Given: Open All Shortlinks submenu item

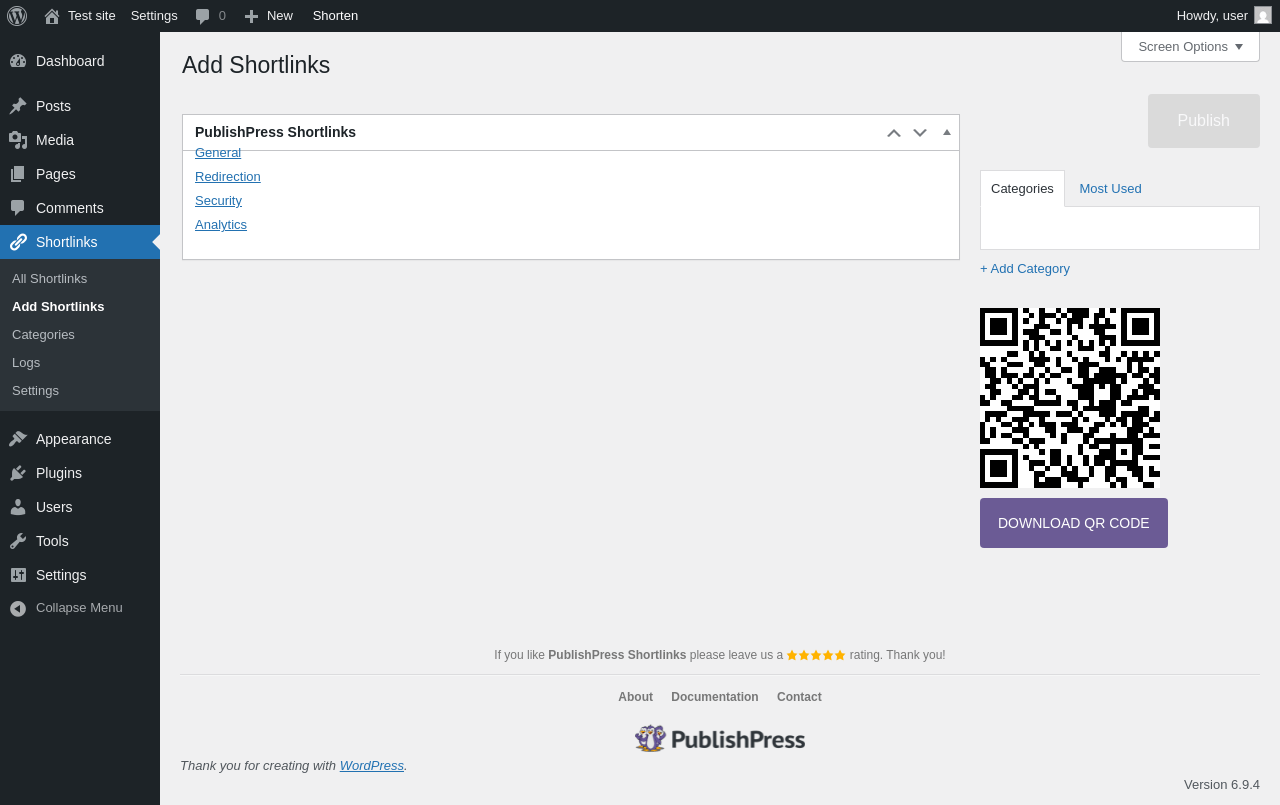Looking at the screenshot, I should pyautogui.click(x=80, y=278).
